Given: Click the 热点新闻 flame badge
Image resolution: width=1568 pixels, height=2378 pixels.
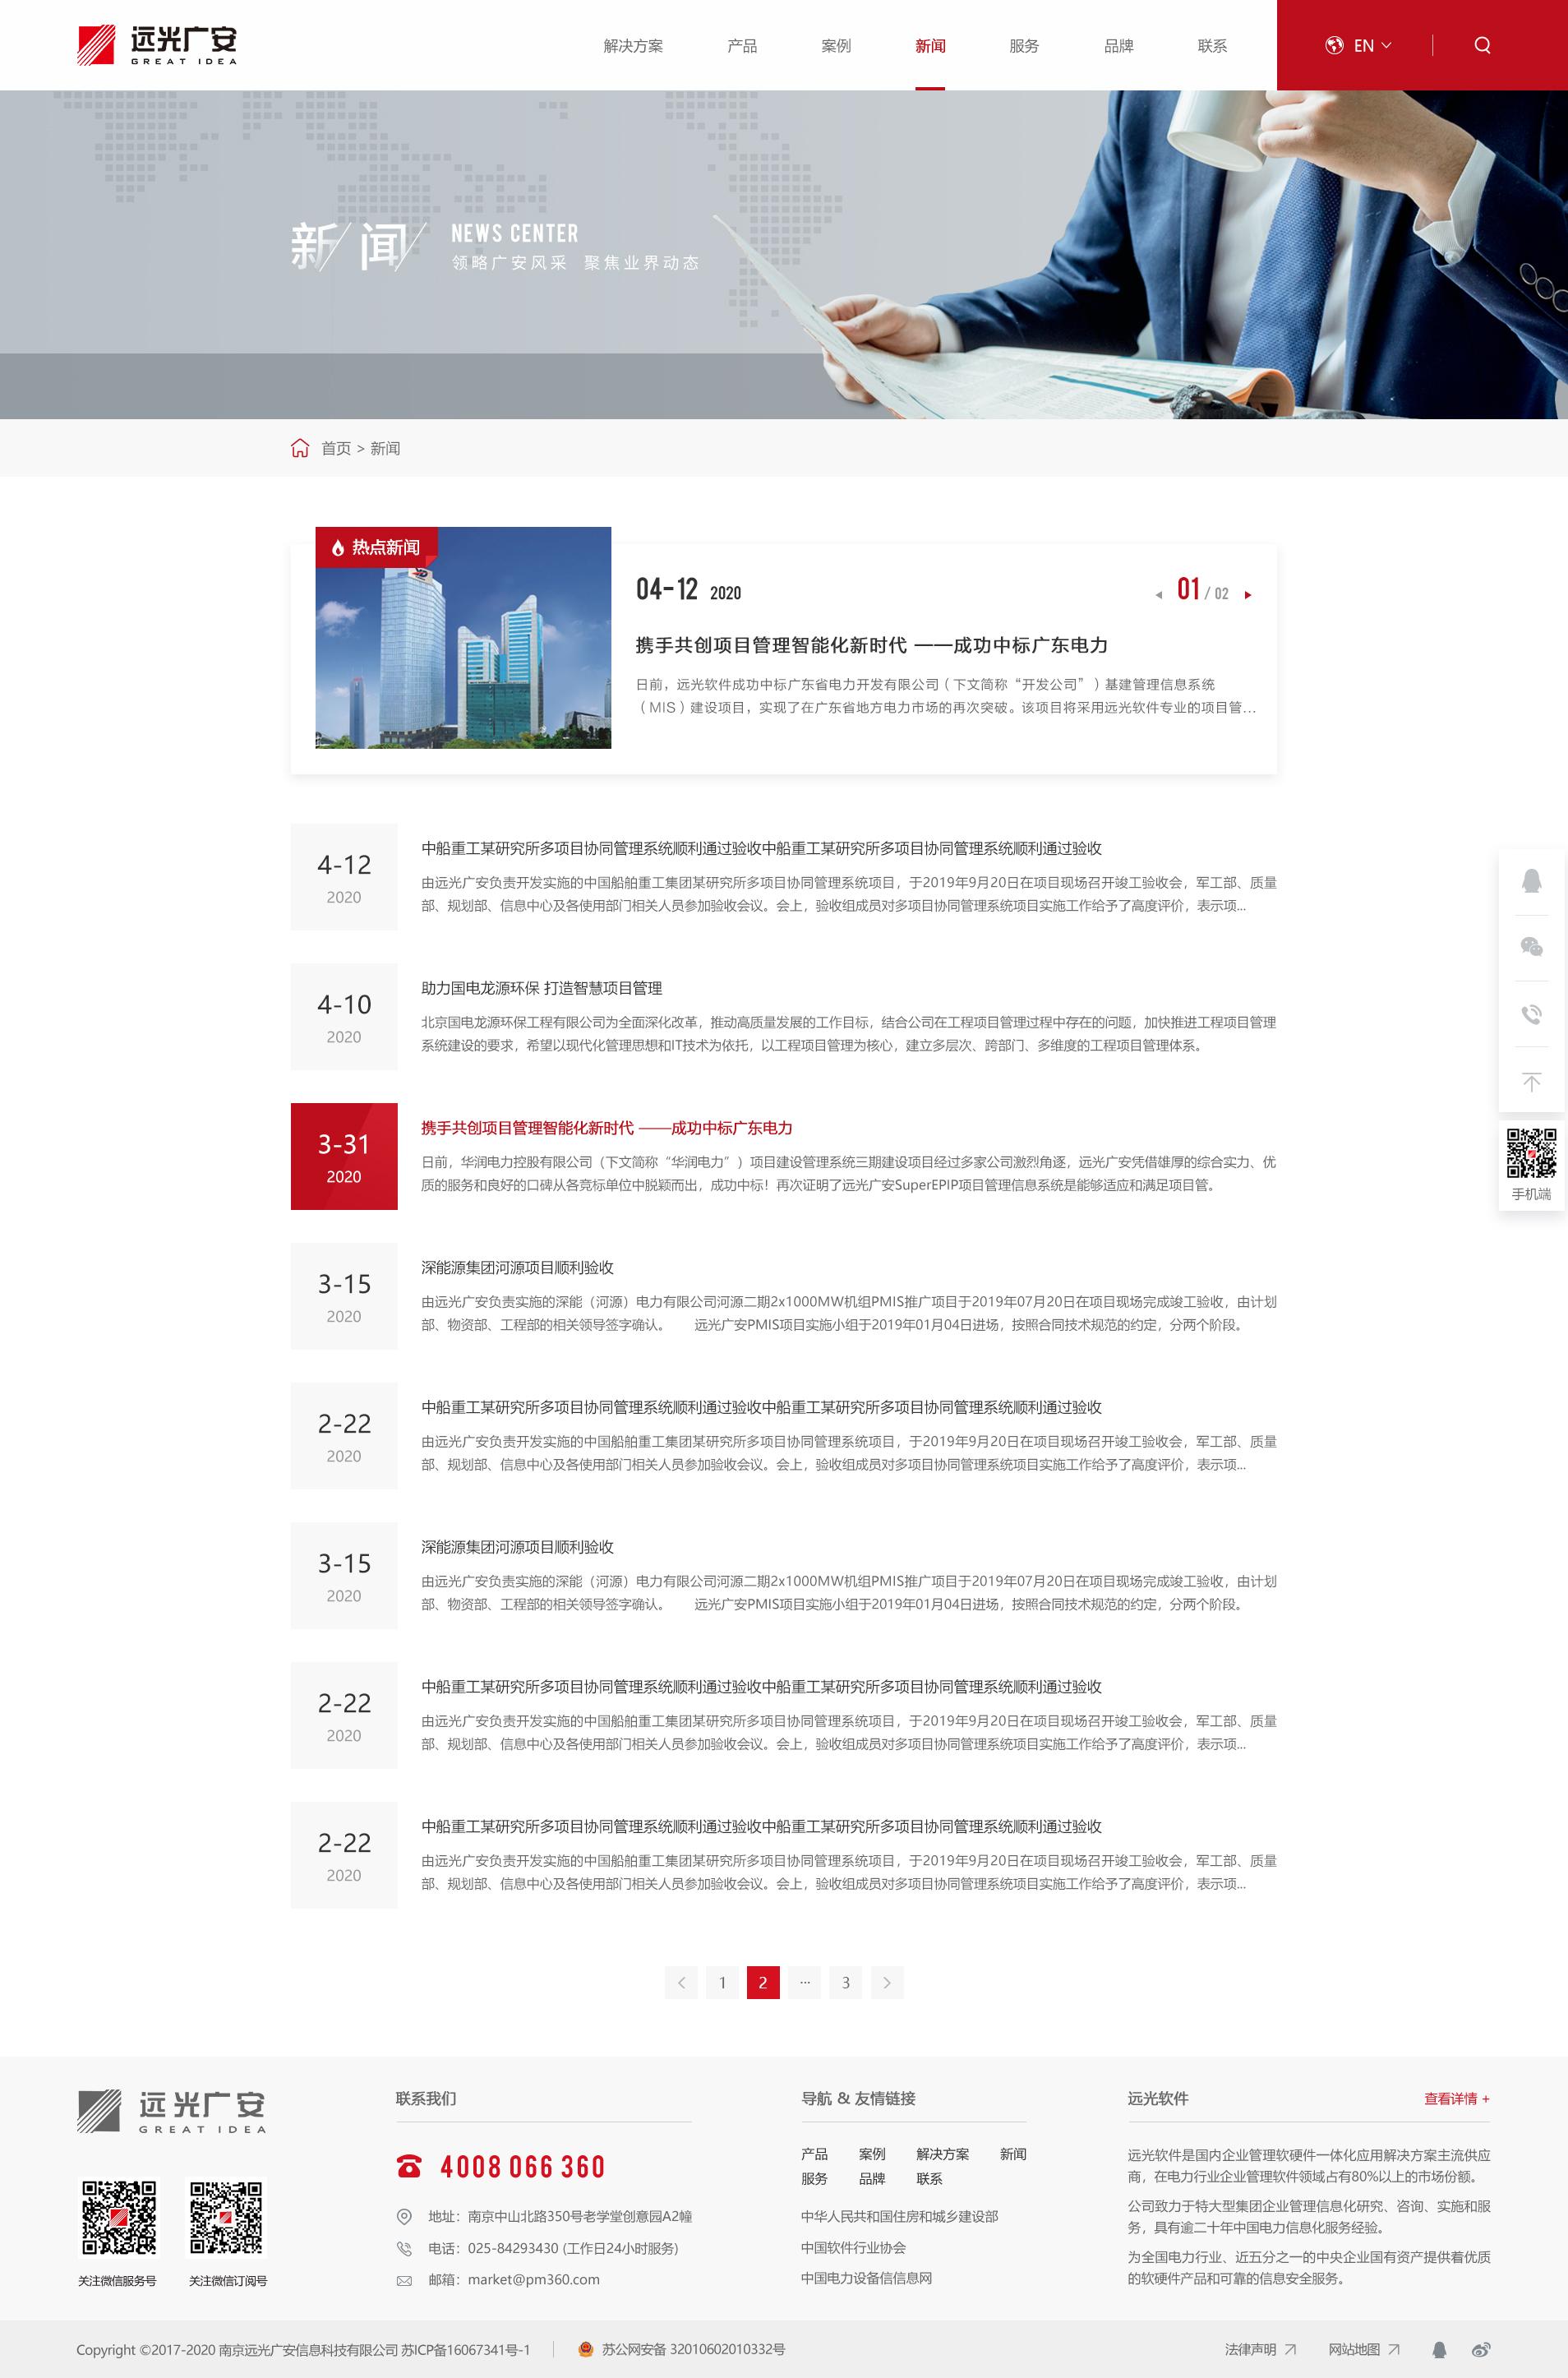Looking at the screenshot, I should point(376,547).
